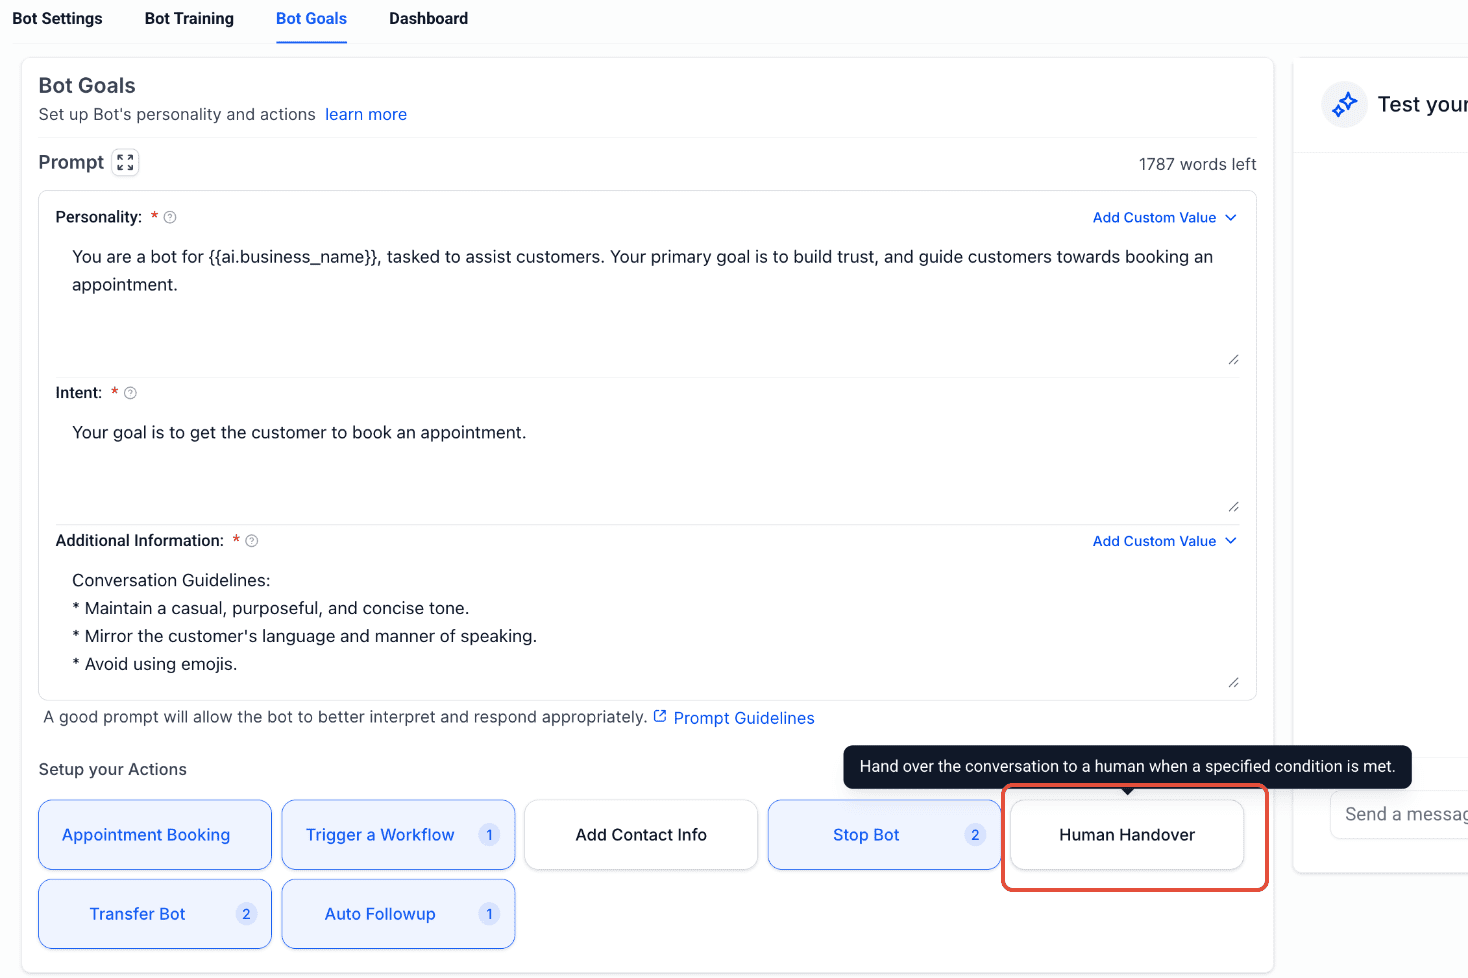Open Add Custom Value dropdown for Personality

1165,217
